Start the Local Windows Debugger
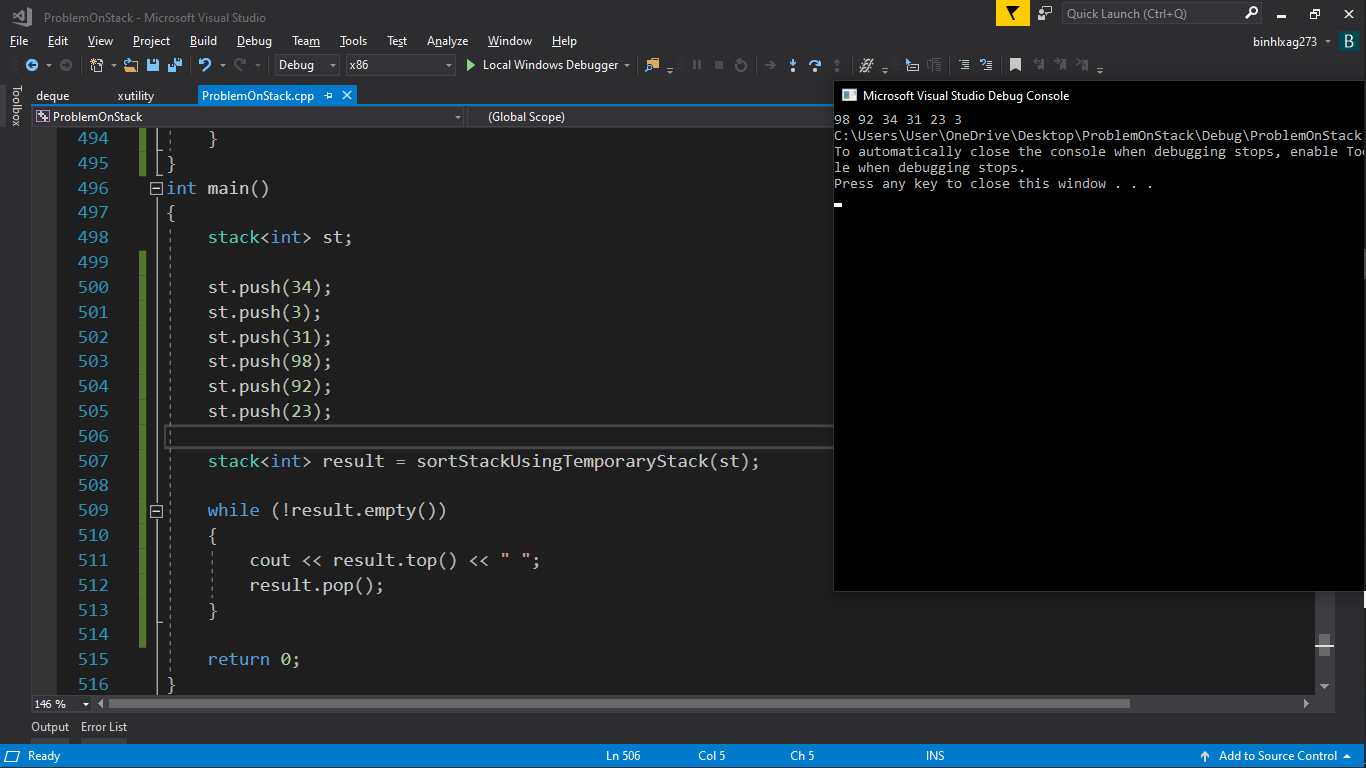Screen dimensions: 1366x768 pyautogui.click(x=541, y=65)
